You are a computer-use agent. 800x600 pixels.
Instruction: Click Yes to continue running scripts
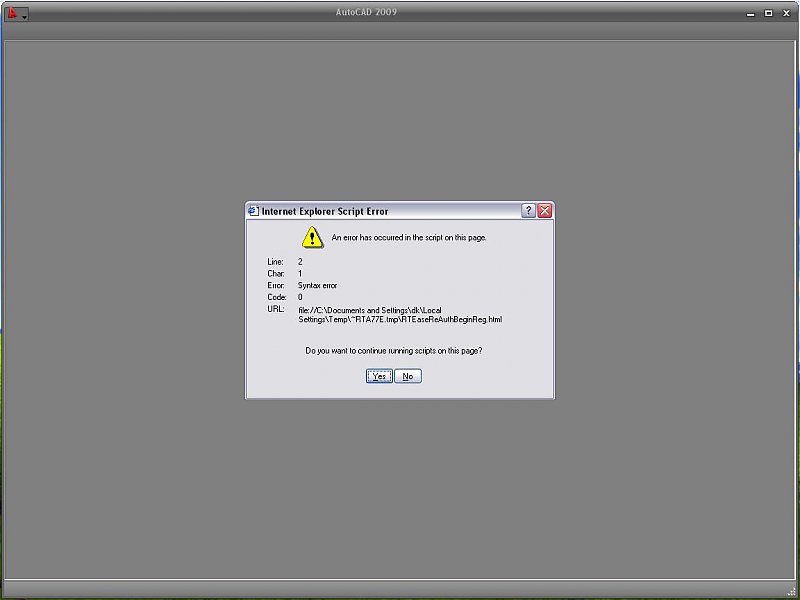(379, 376)
